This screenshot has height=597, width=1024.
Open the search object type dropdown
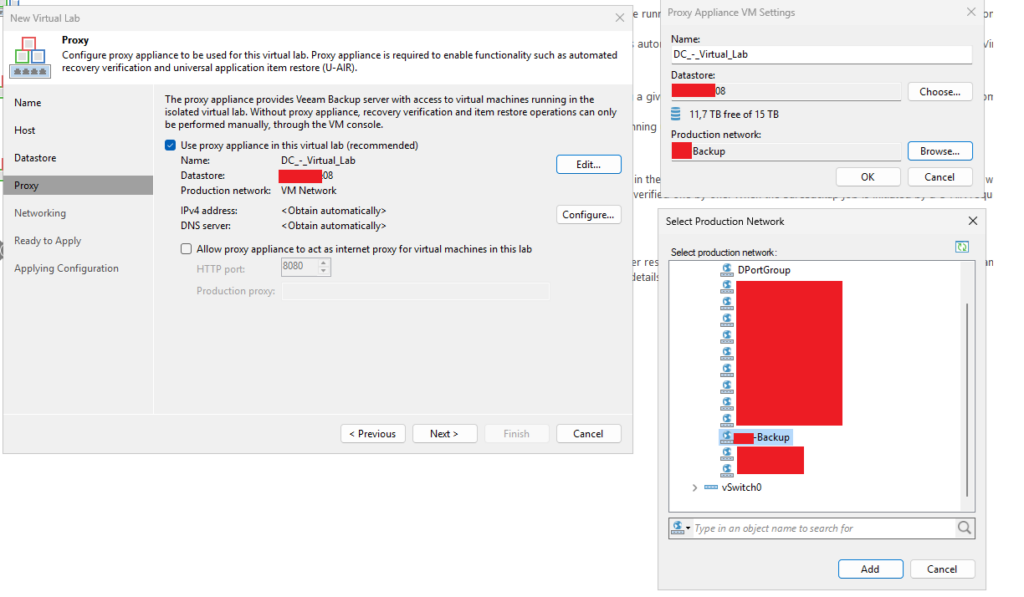[681, 528]
